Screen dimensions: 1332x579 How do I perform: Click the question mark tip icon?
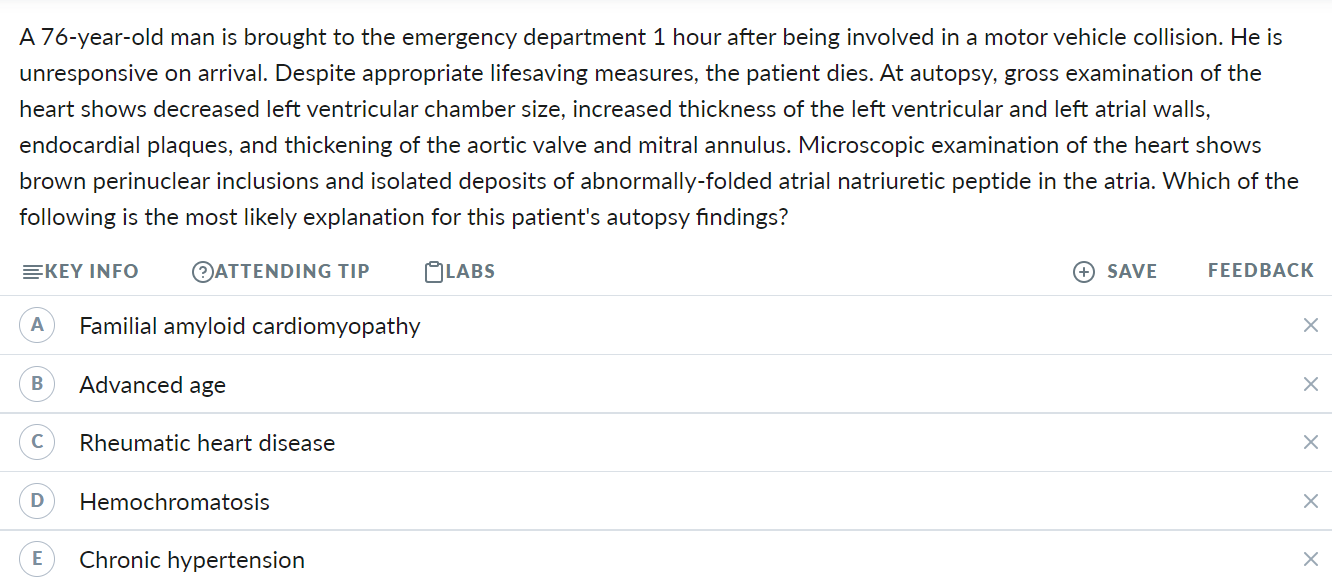pyautogui.click(x=202, y=272)
